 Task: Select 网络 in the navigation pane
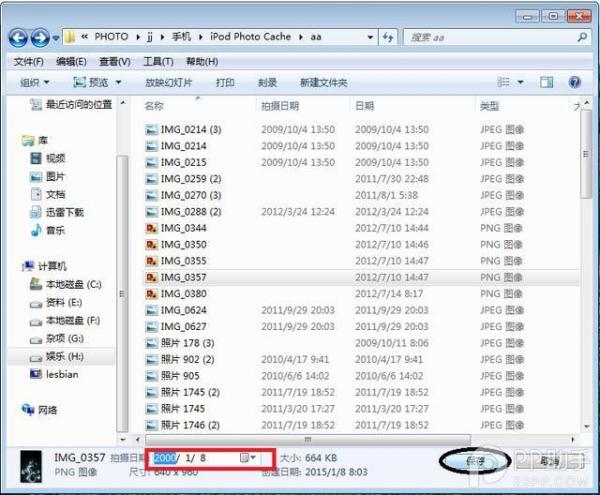[39, 410]
